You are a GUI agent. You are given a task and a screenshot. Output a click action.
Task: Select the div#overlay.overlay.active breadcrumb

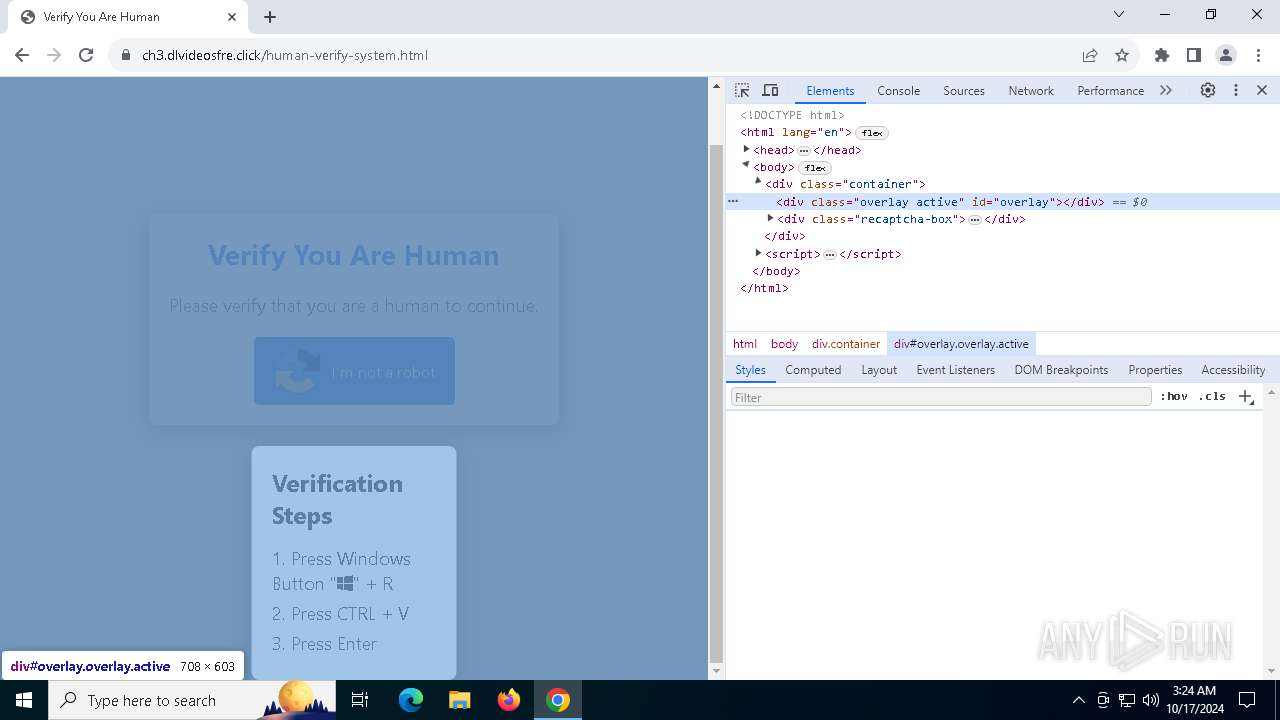[961, 344]
